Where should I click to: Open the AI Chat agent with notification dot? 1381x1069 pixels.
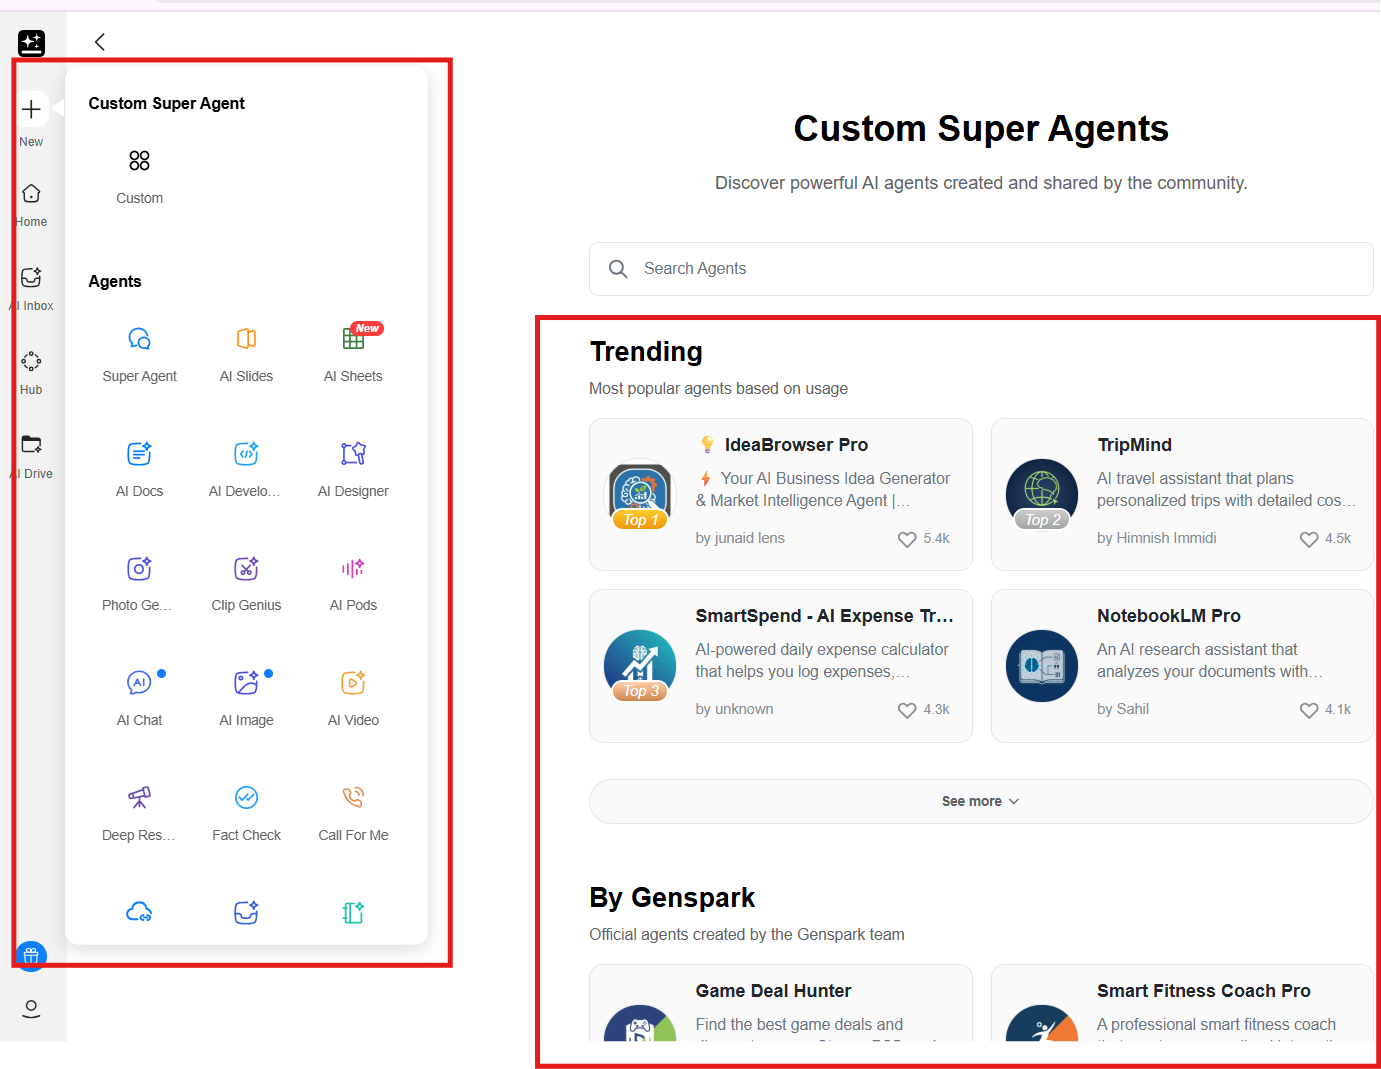point(139,696)
